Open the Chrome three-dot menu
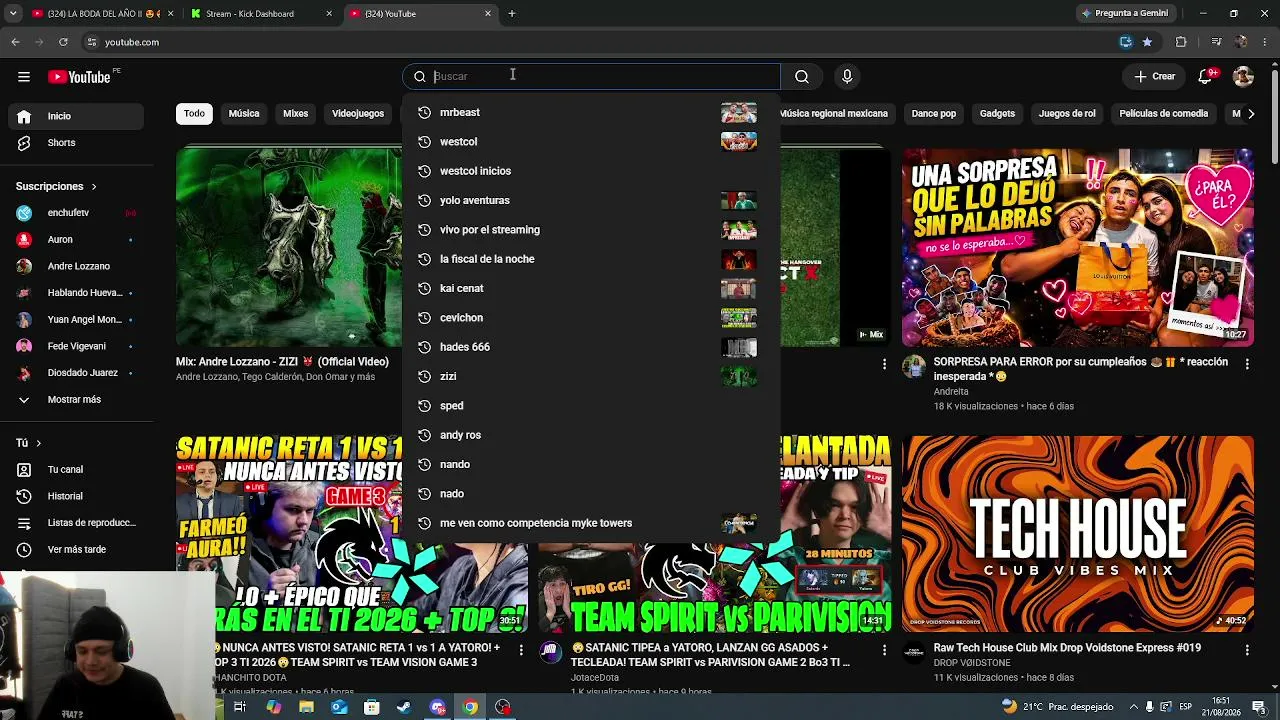1280x720 pixels. pyautogui.click(x=1265, y=42)
